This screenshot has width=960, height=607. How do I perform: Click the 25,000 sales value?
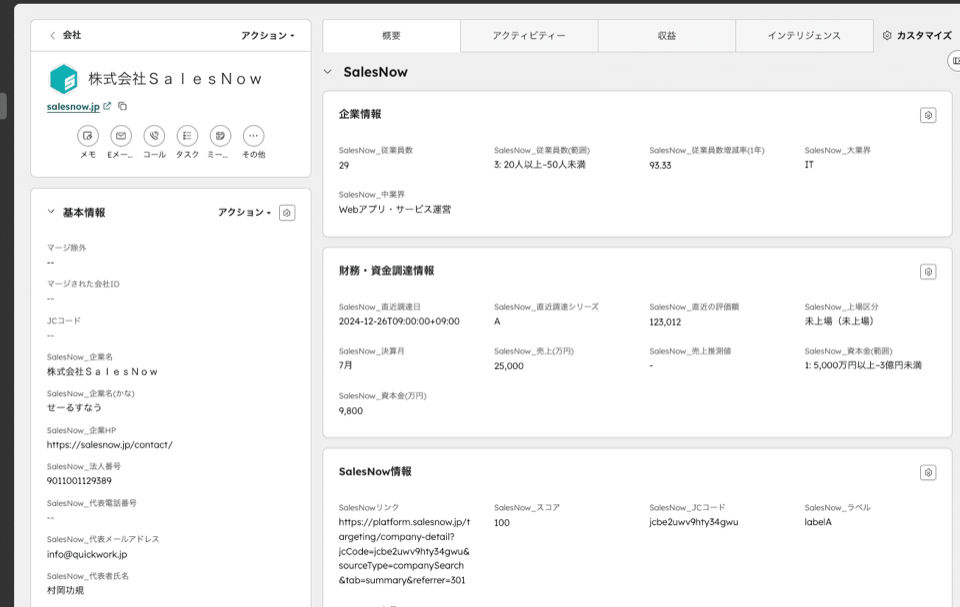509,366
